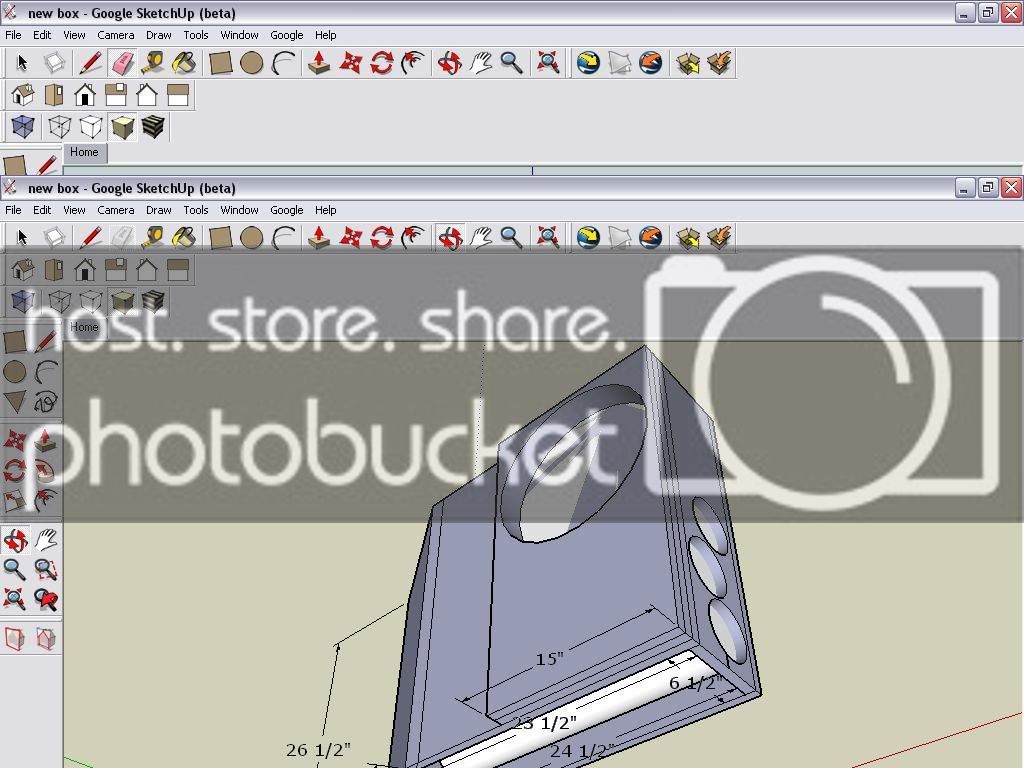Choose the Paint Bucket tool in upper window
This screenshot has width=1024, height=768.
tap(184, 63)
